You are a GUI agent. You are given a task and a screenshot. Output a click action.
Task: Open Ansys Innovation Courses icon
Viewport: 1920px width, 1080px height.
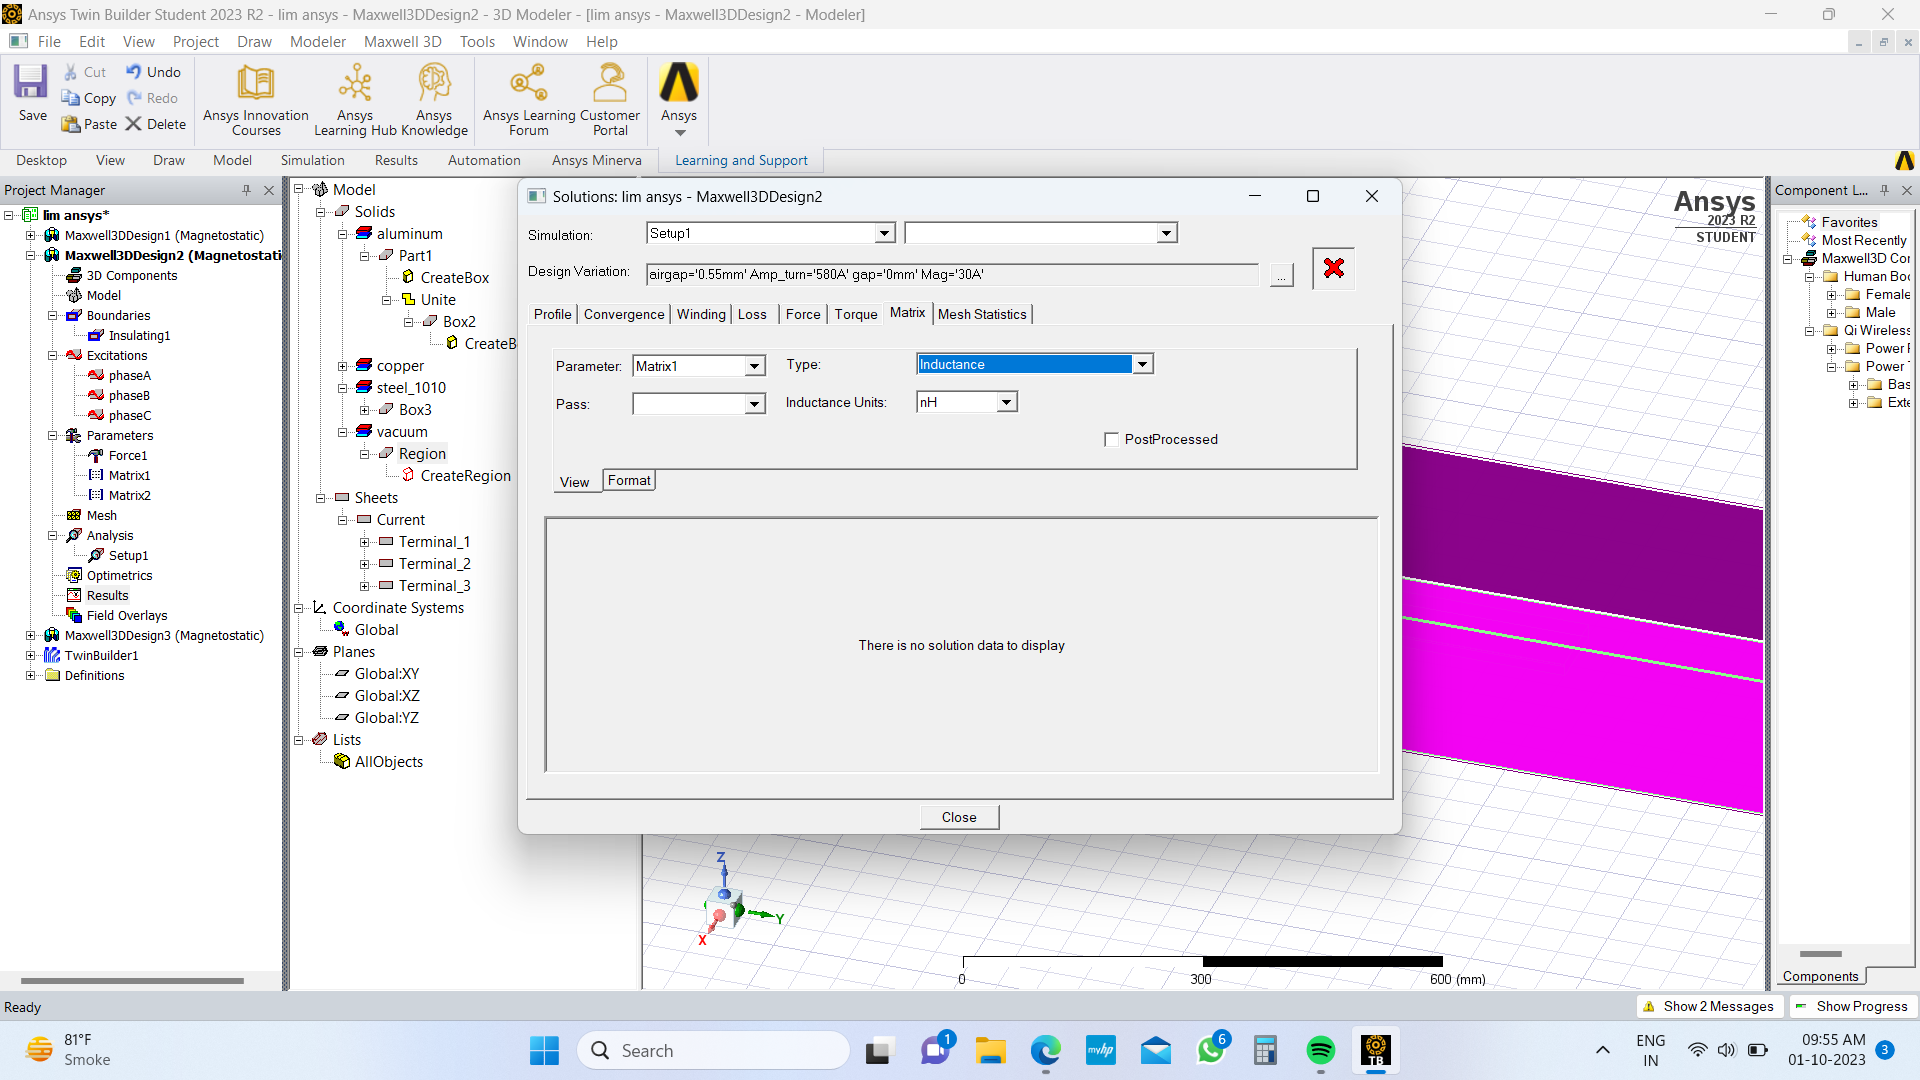tap(255, 82)
